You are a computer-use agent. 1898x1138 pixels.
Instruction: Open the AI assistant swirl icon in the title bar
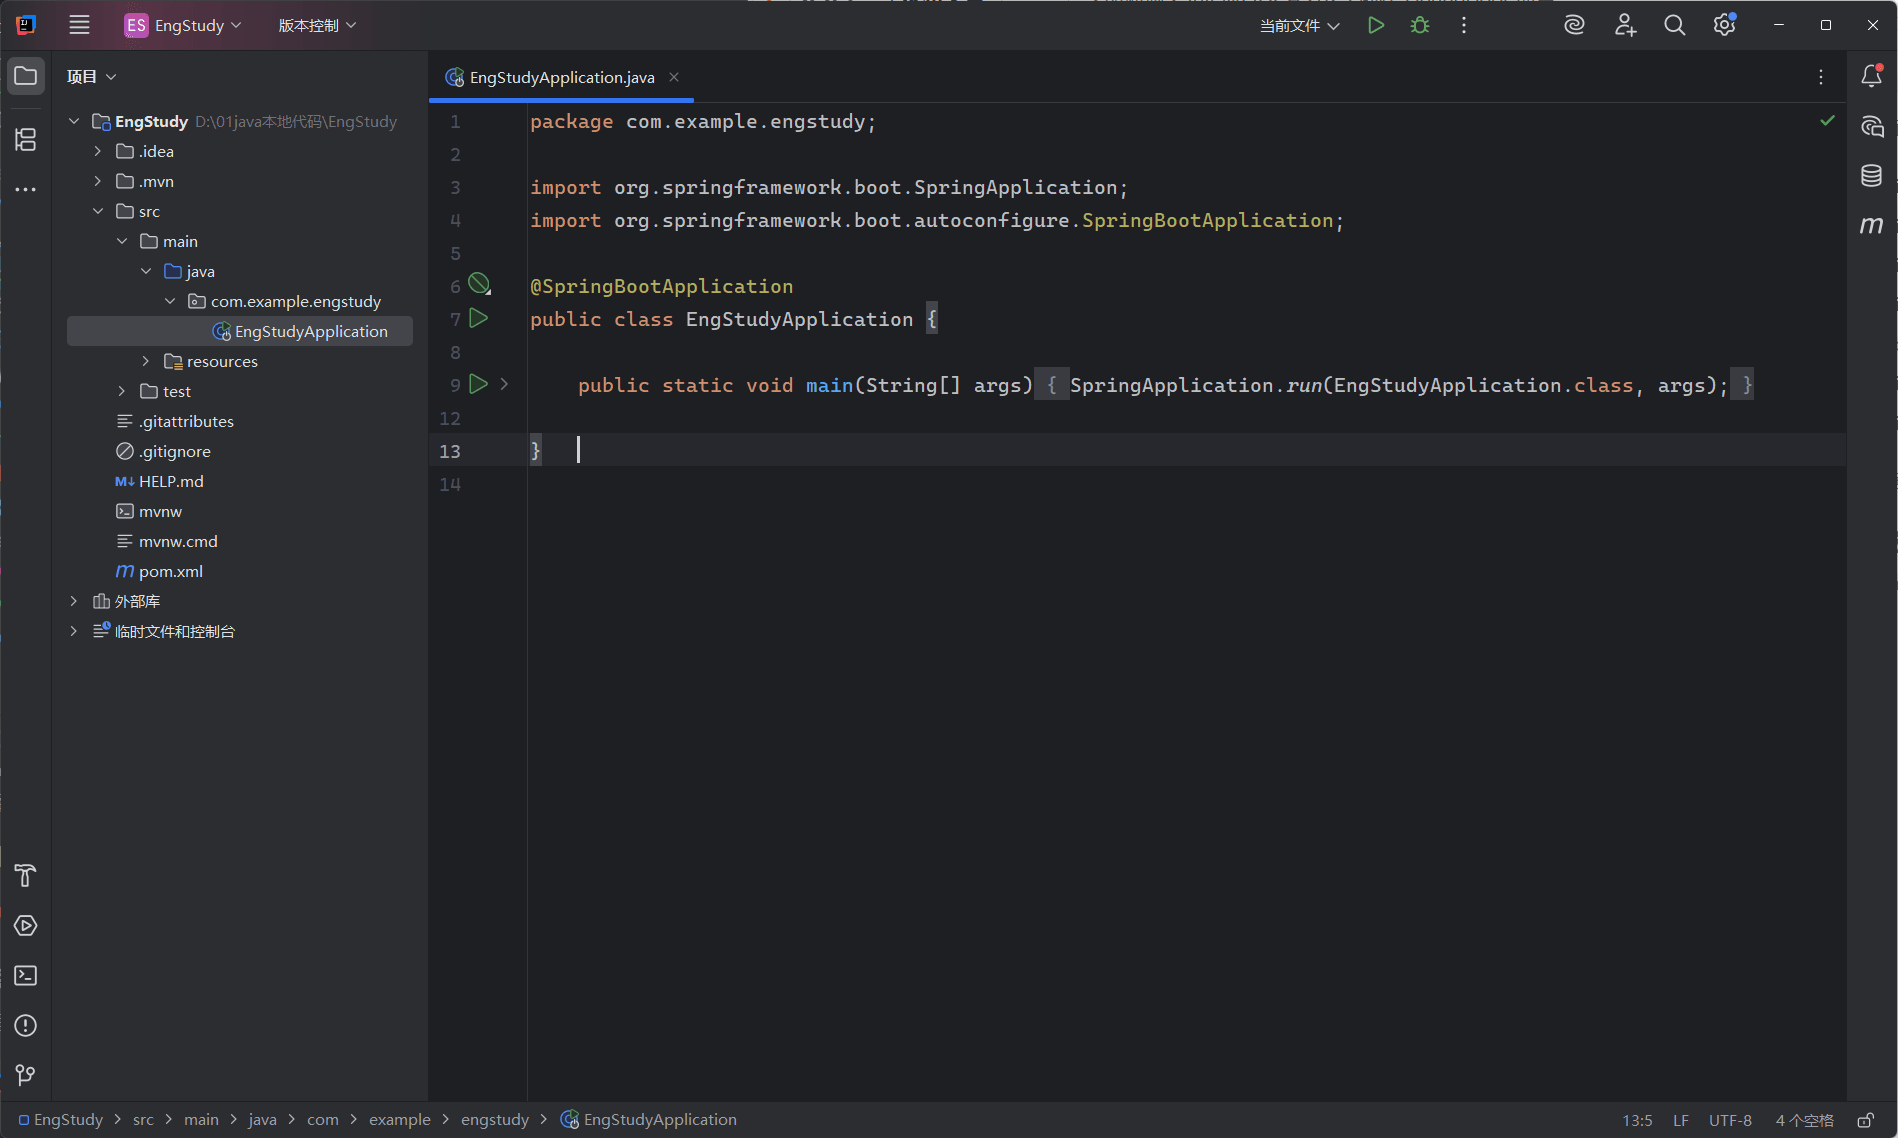(x=1574, y=25)
